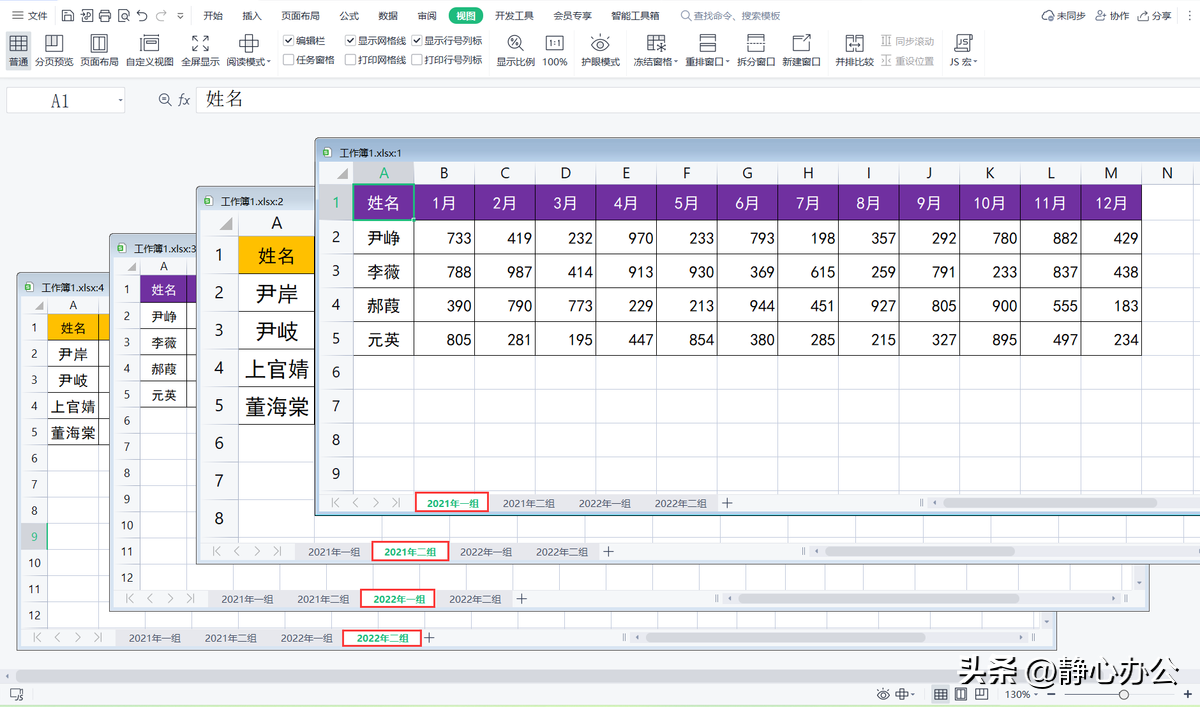Screen dimensions: 1200x707
Task: Select 2021年一组 sheet tab in window 4
Action: click(x=155, y=638)
